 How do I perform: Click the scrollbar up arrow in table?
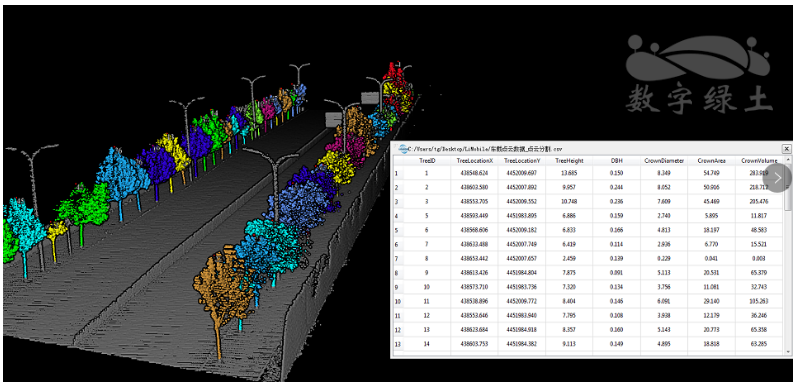point(788,160)
